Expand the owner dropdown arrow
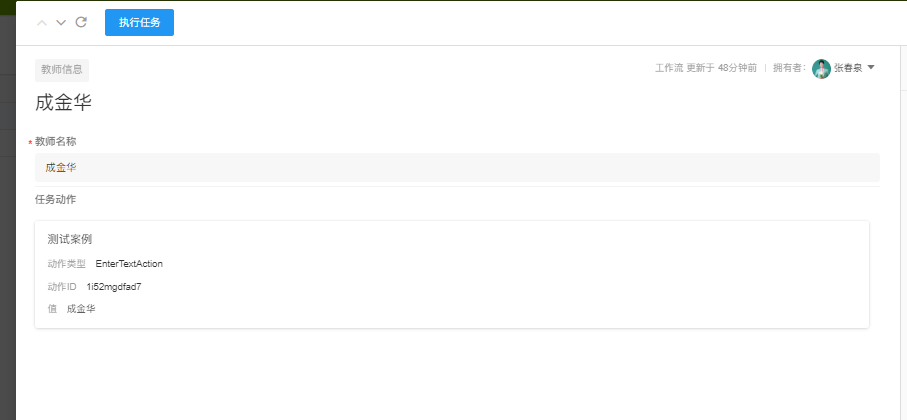The height and width of the screenshot is (420, 907). 871,68
